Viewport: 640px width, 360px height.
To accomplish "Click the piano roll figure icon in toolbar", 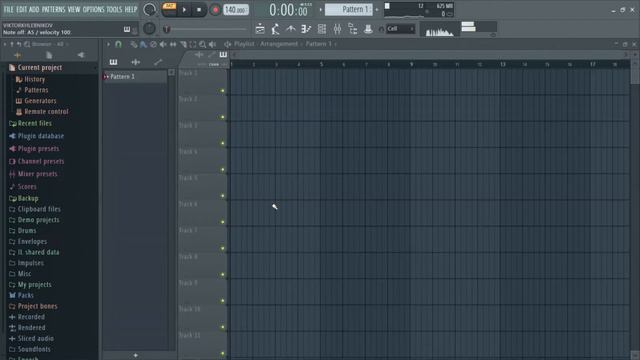I will pyautogui.click(x=276, y=29).
